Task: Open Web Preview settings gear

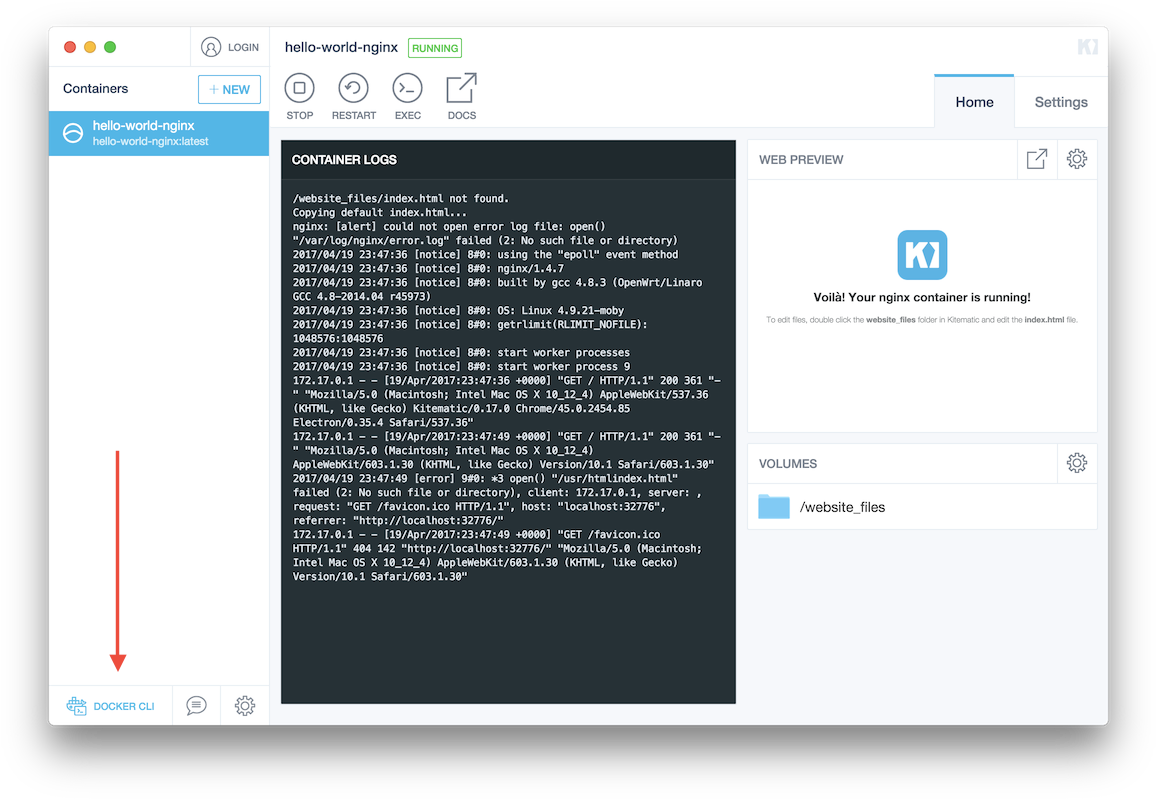Action: (1076, 159)
